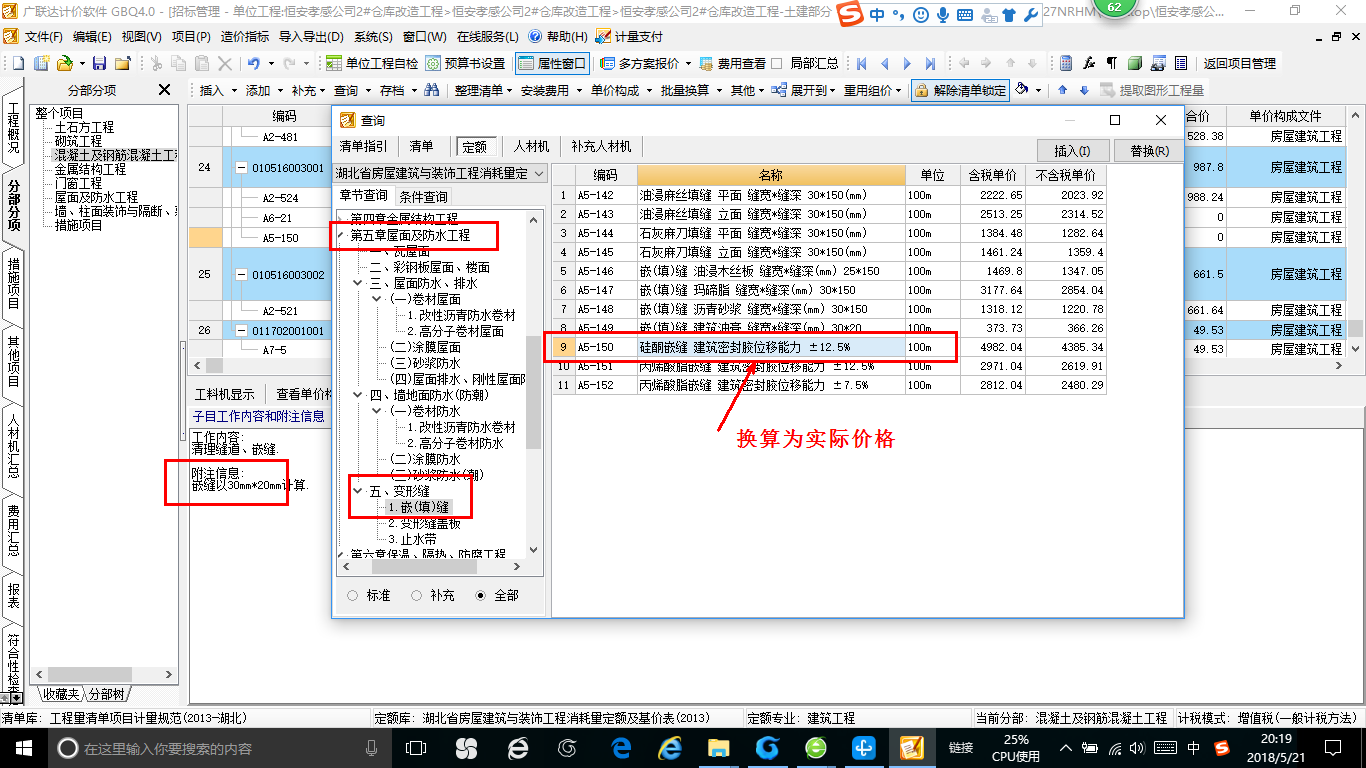Viewport: 1366px width, 768px height.
Task: Open the 整理清单 dropdown menu
Action: tap(483, 90)
